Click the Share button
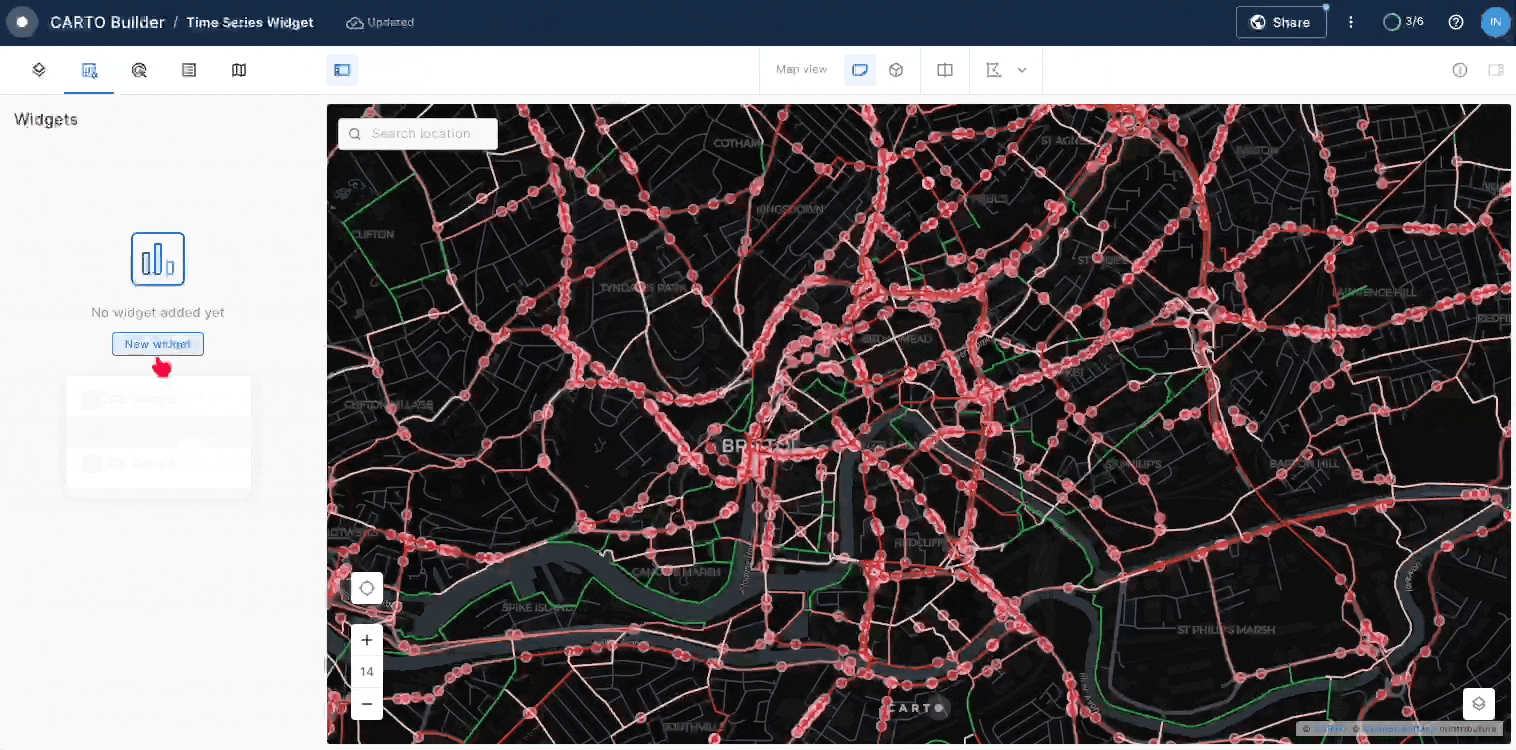Image resolution: width=1516 pixels, height=750 pixels. click(1281, 22)
